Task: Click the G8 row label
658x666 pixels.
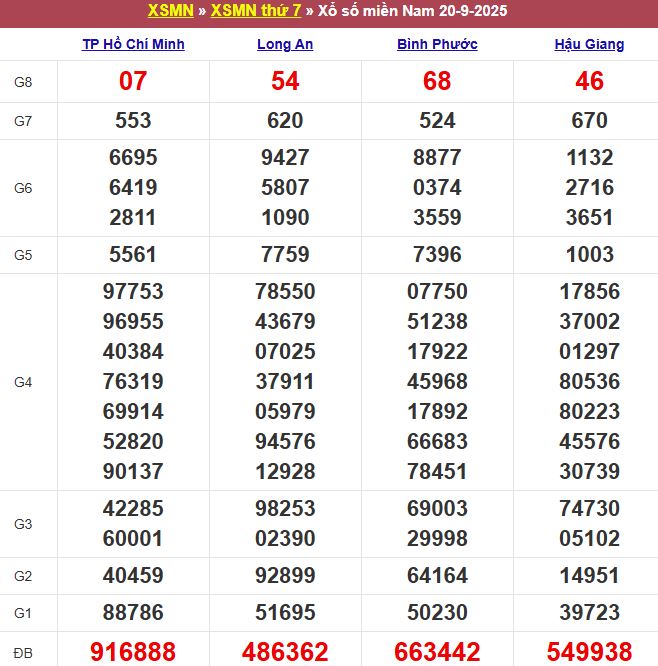Action: [x=24, y=82]
